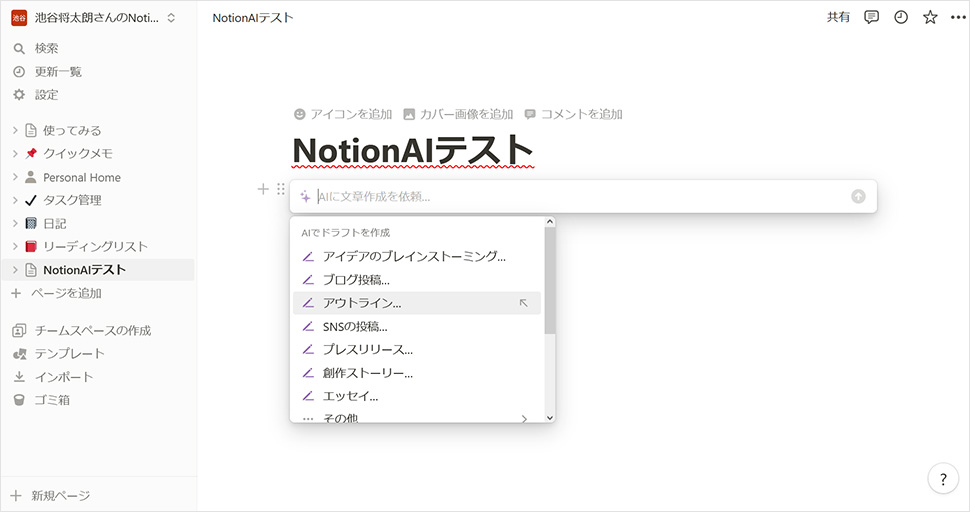Select プレスリリース... option
The width and height of the screenshot is (970, 512).
click(416, 349)
